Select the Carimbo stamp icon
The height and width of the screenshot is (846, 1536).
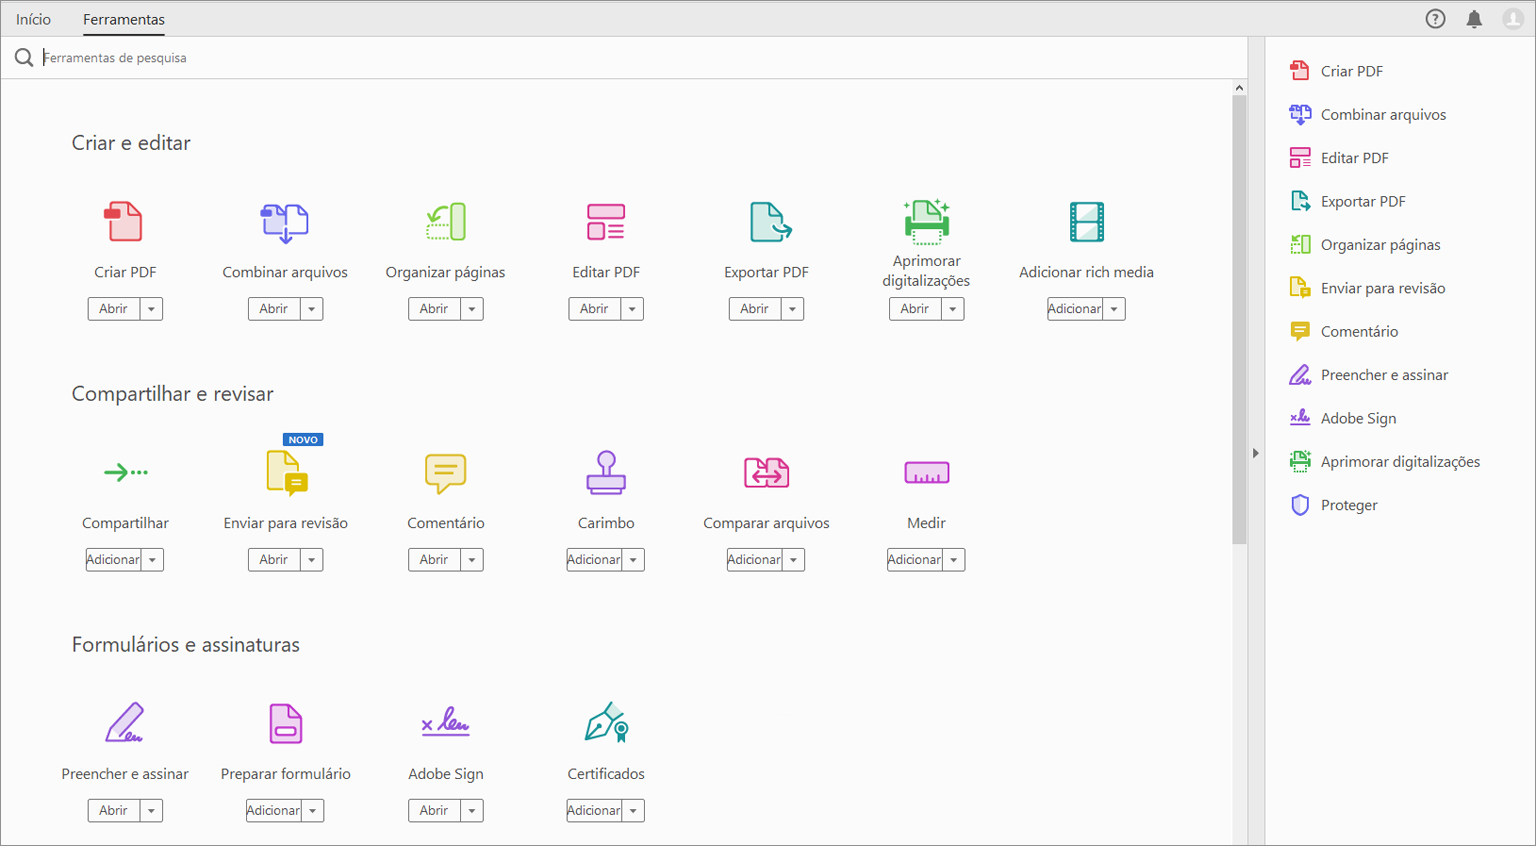(x=606, y=473)
